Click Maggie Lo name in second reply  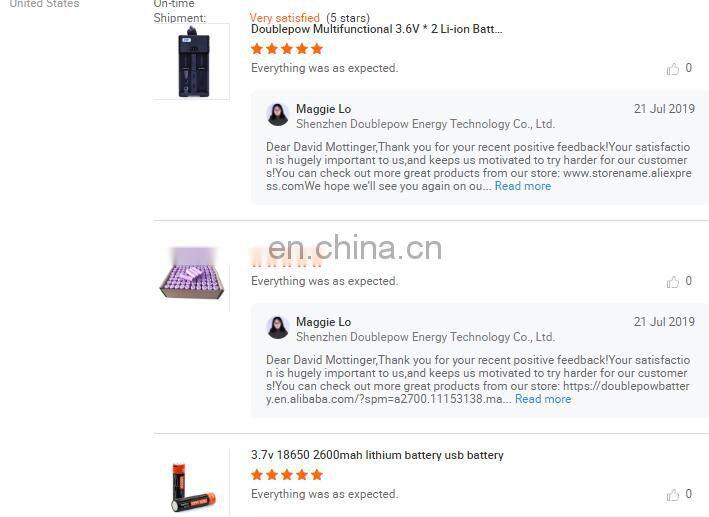pyautogui.click(x=323, y=322)
